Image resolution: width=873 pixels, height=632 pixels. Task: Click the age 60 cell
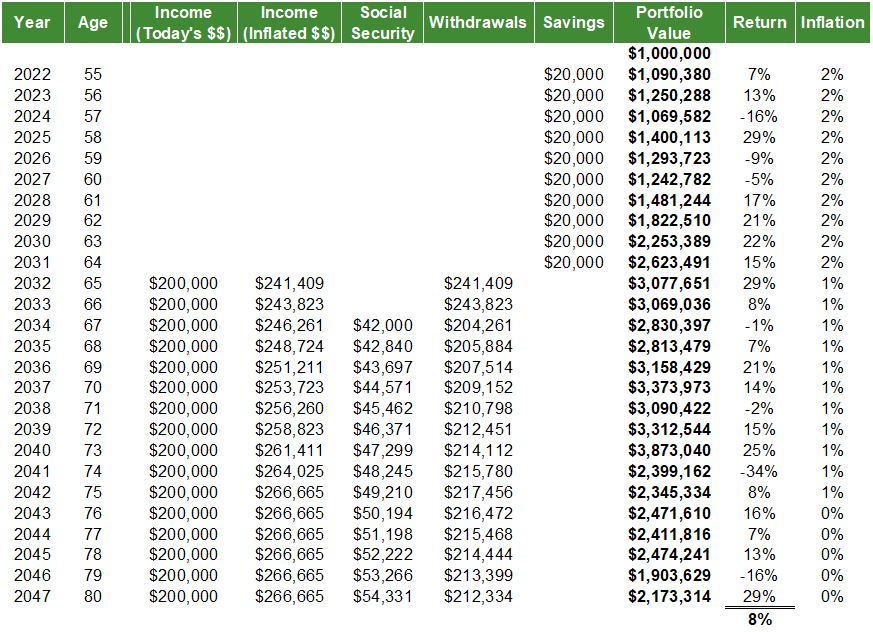(x=93, y=179)
